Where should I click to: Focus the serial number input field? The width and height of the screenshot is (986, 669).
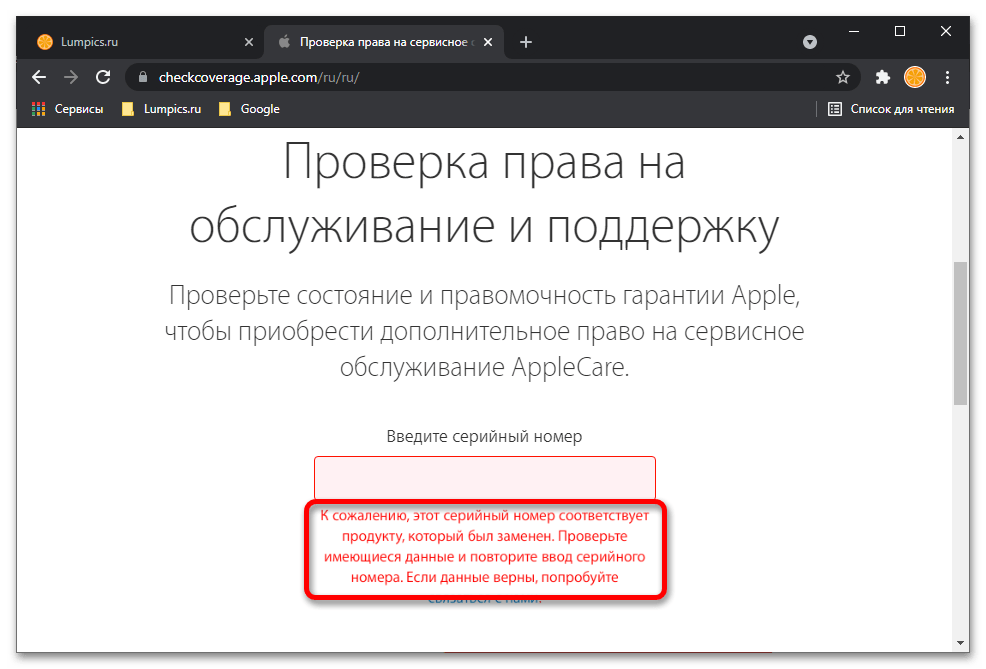(484, 477)
